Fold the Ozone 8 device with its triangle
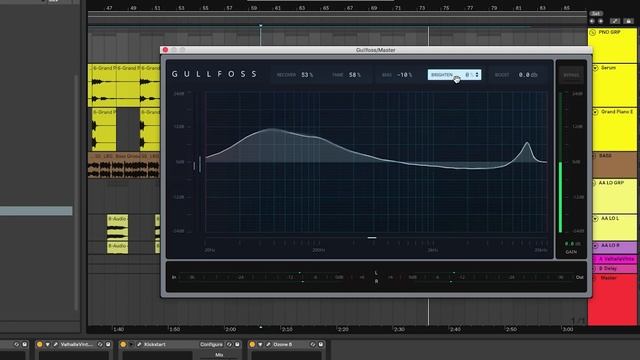This screenshot has width=640, height=360. click(x=260, y=344)
